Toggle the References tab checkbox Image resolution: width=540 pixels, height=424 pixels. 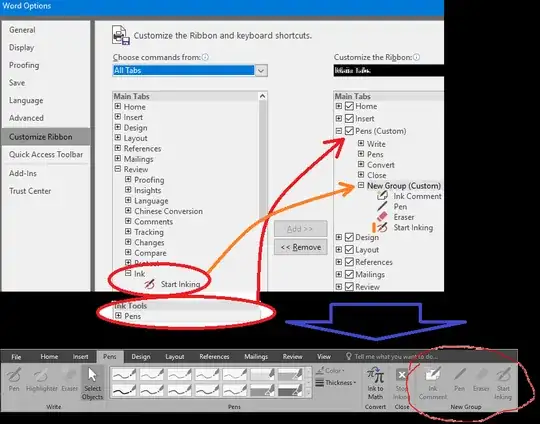point(349,262)
